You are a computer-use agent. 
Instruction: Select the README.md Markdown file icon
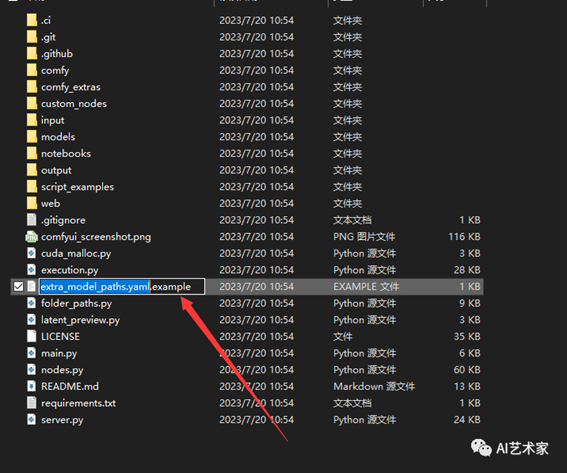tap(31, 386)
